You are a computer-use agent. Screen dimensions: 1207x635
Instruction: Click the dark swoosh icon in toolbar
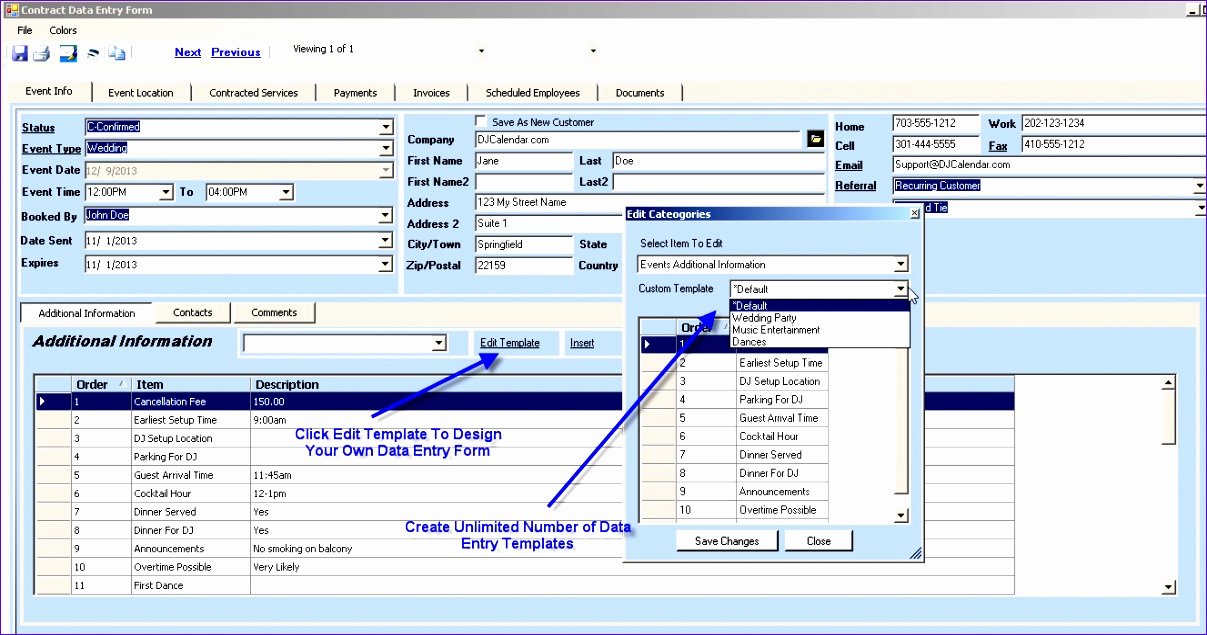[93, 53]
